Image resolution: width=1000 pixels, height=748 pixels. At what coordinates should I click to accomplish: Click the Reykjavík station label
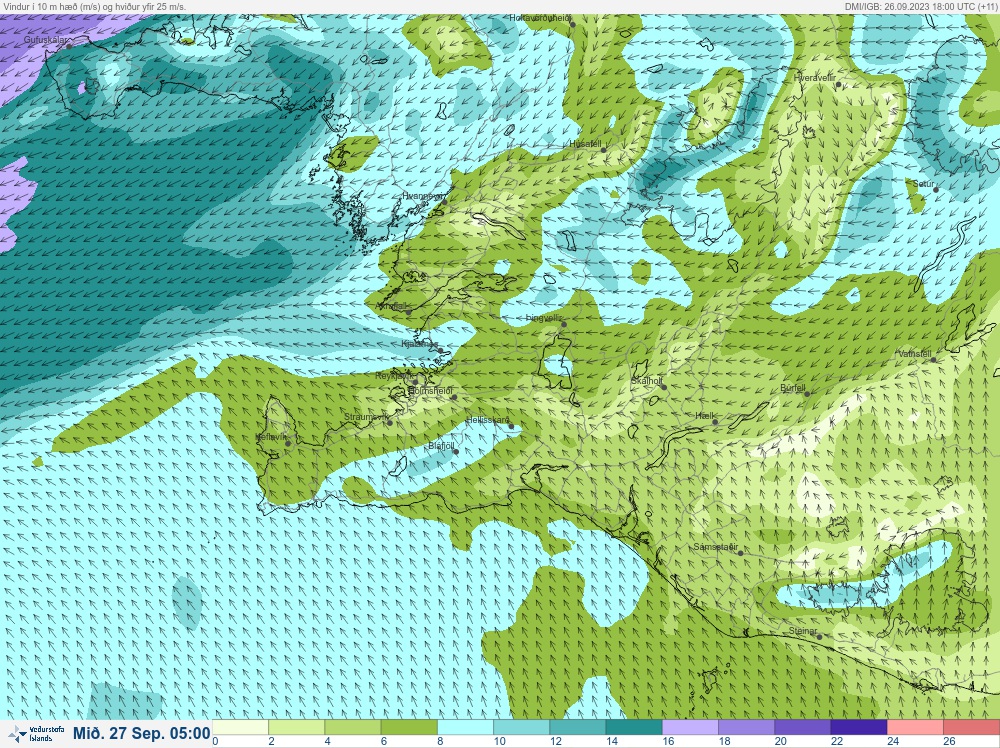394,376
